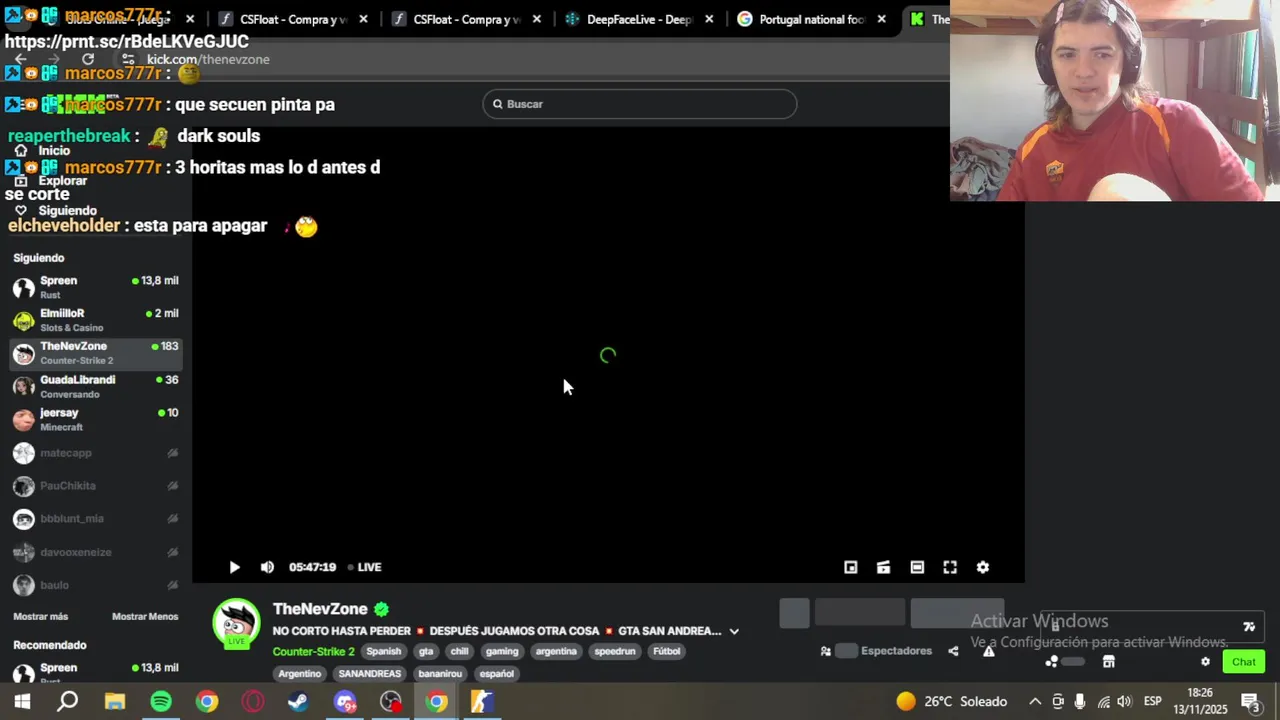This screenshot has width=1280, height=720.
Task: Select the Fútbol tag
Action: click(x=666, y=651)
